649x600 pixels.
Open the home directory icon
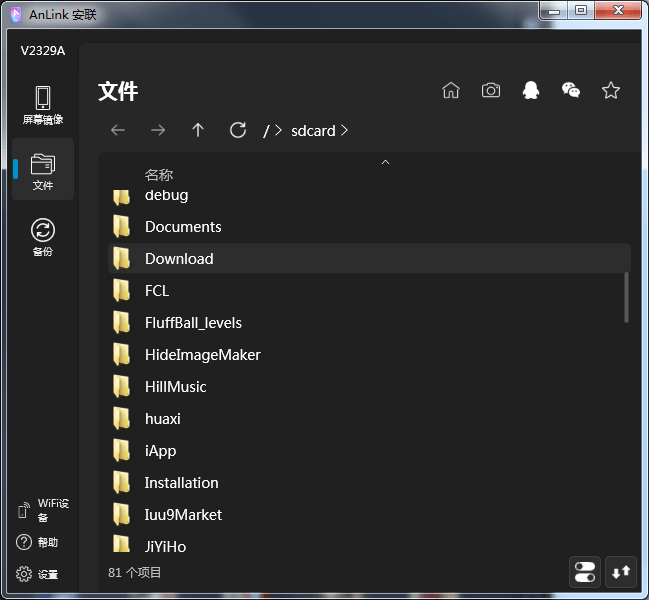pos(451,91)
